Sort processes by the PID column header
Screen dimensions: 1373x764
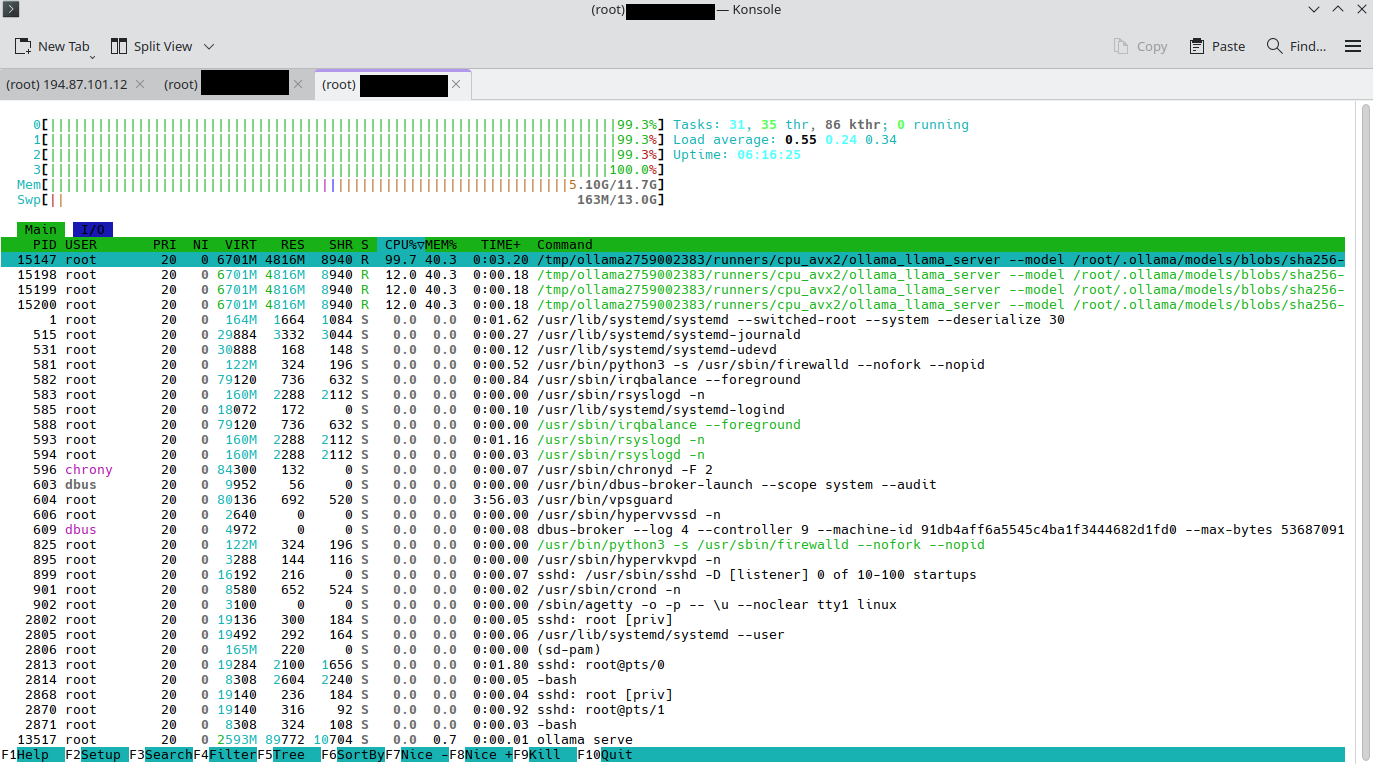click(x=45, y=245)
